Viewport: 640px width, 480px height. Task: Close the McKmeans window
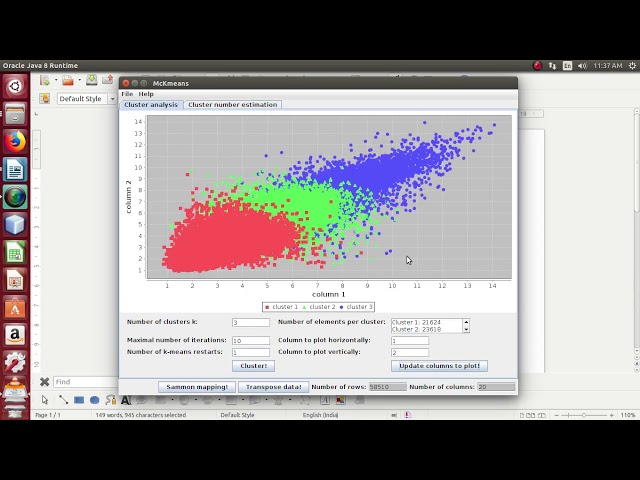[126, 83]
